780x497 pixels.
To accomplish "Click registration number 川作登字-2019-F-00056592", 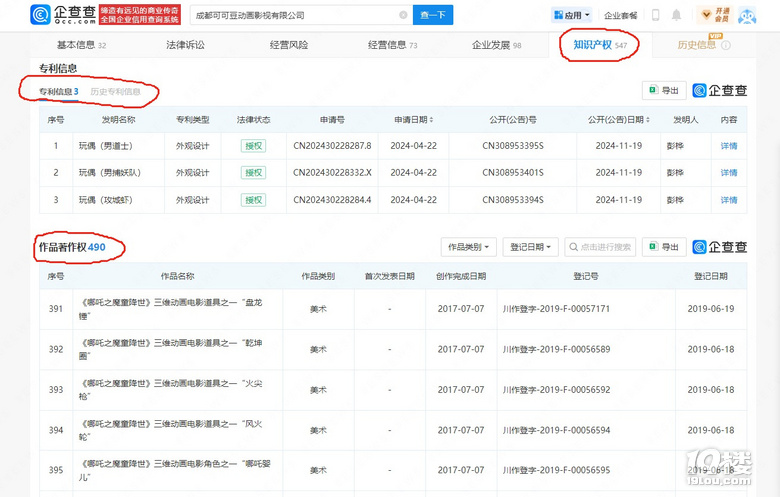I will coord(556,390).
